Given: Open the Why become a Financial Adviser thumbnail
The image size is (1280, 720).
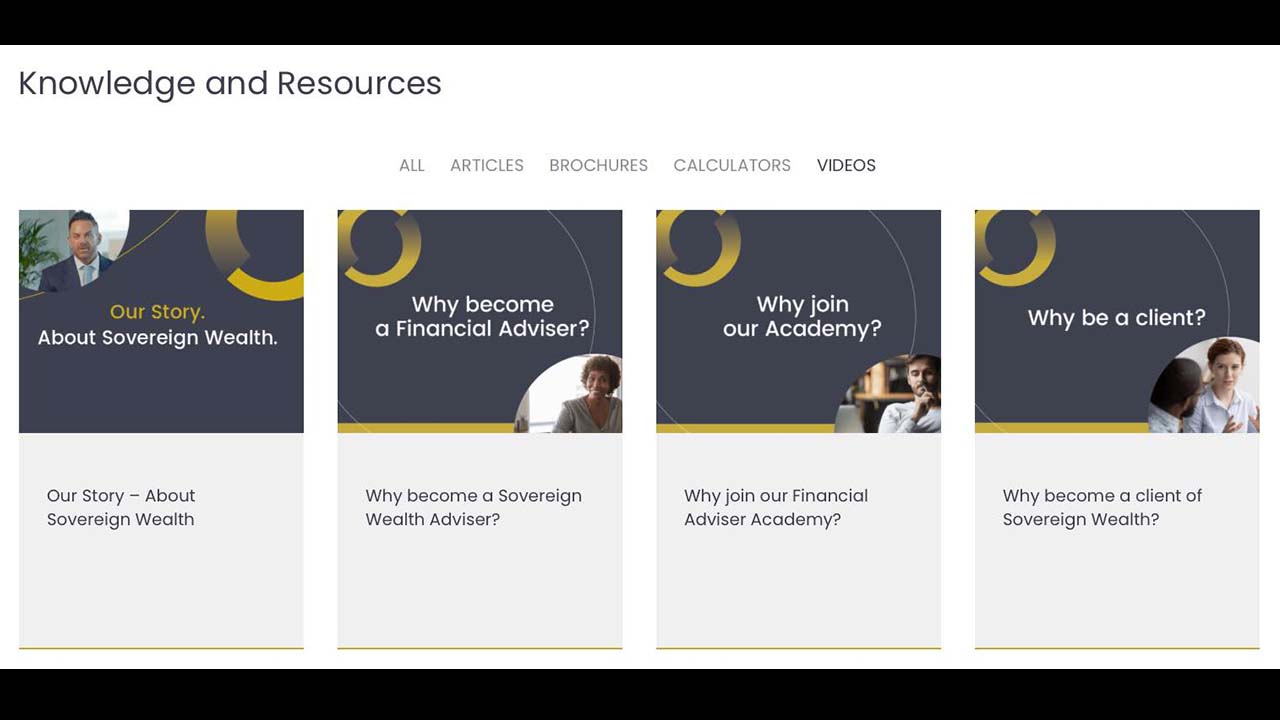Looking at the screenshot, I should pos(480,321).
